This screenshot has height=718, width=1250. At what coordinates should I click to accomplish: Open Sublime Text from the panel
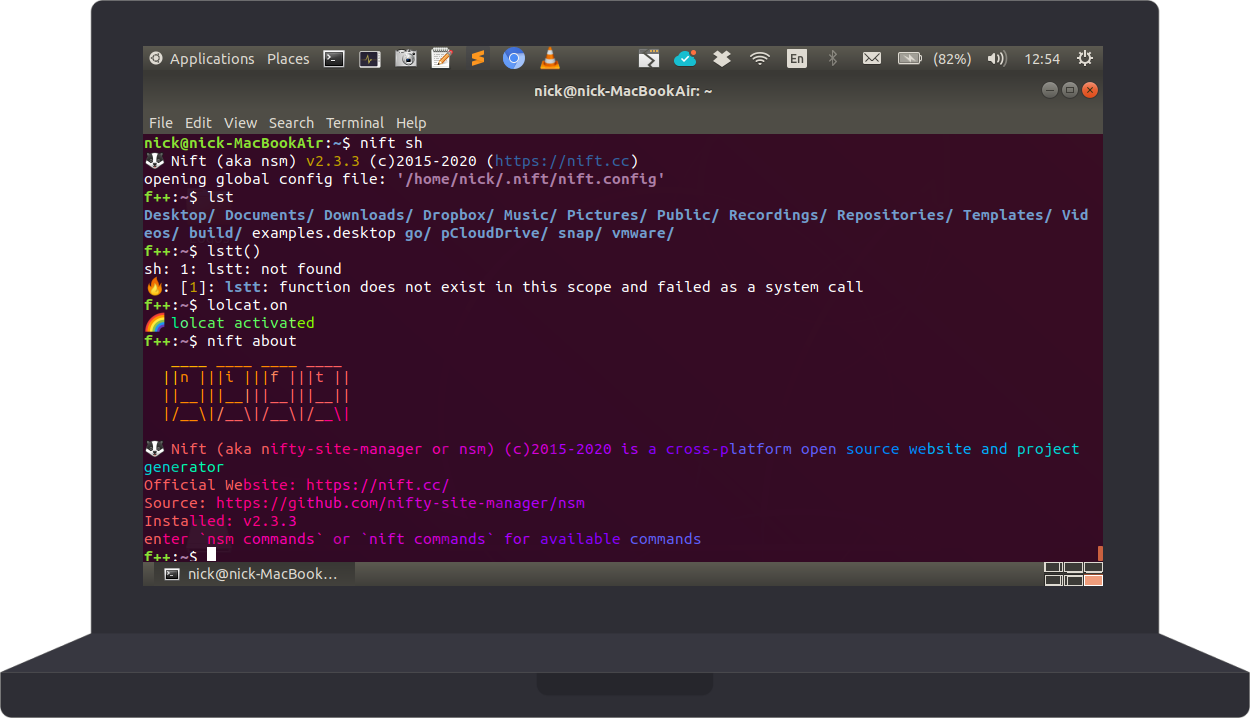(478, 59)
